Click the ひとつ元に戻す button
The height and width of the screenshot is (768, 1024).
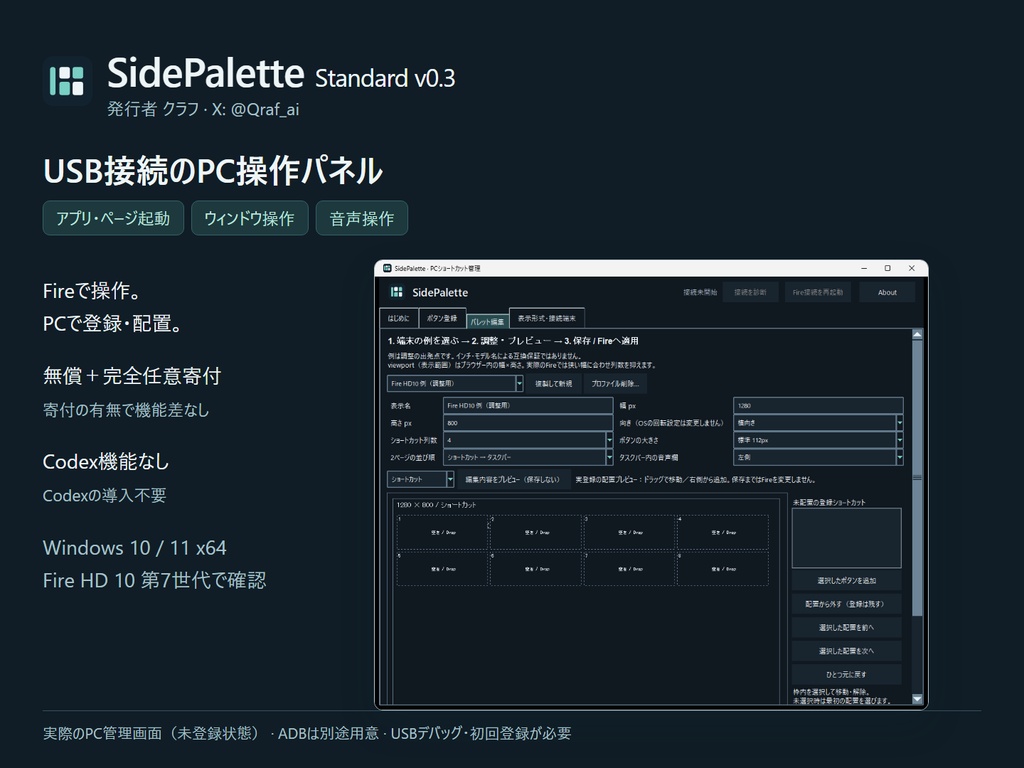[846, 674]
